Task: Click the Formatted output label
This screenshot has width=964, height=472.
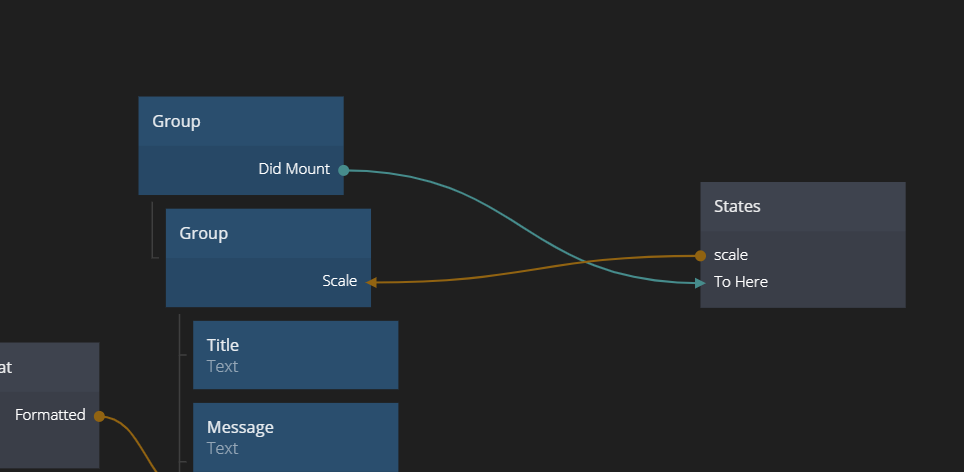Action: click(x=50, y=415)
